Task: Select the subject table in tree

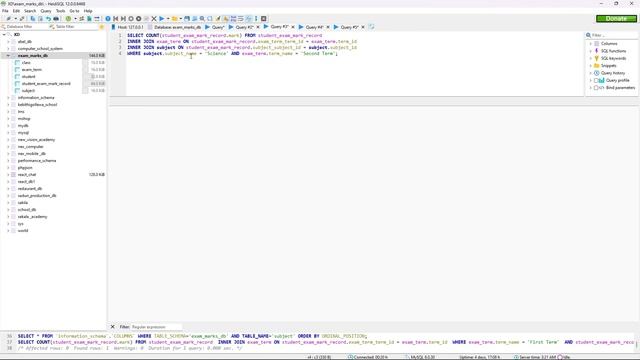Action: [x=28, y=91]
